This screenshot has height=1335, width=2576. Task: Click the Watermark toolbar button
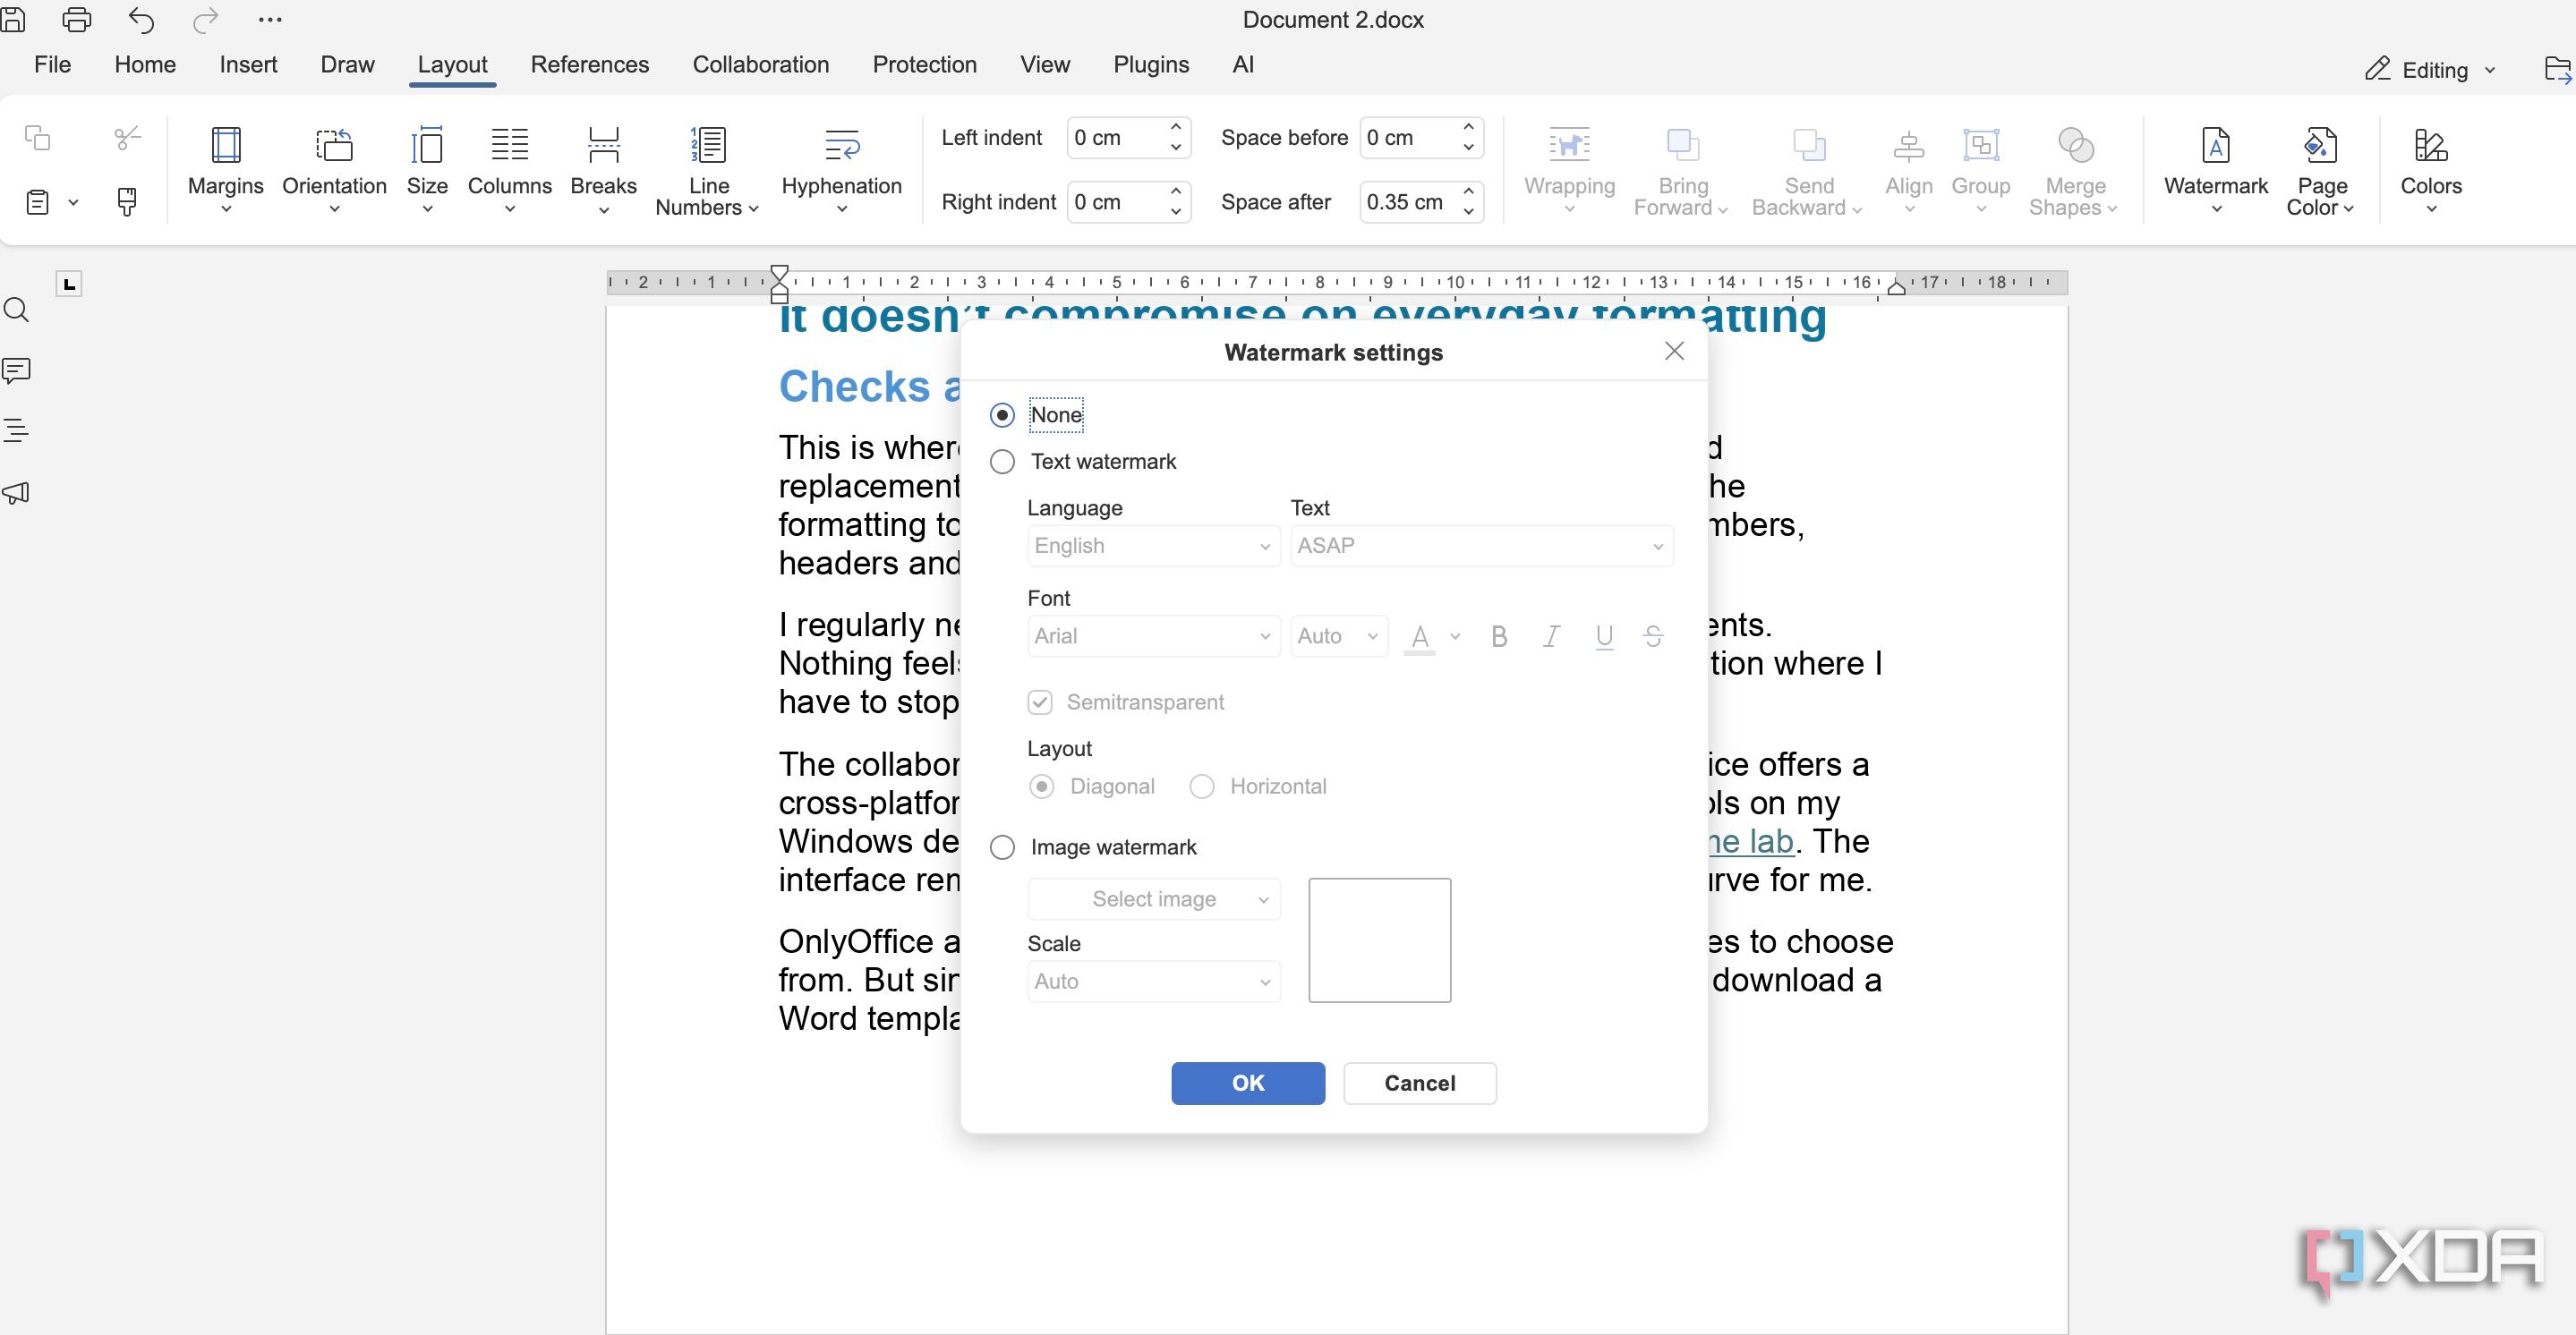click(2216, 169)
